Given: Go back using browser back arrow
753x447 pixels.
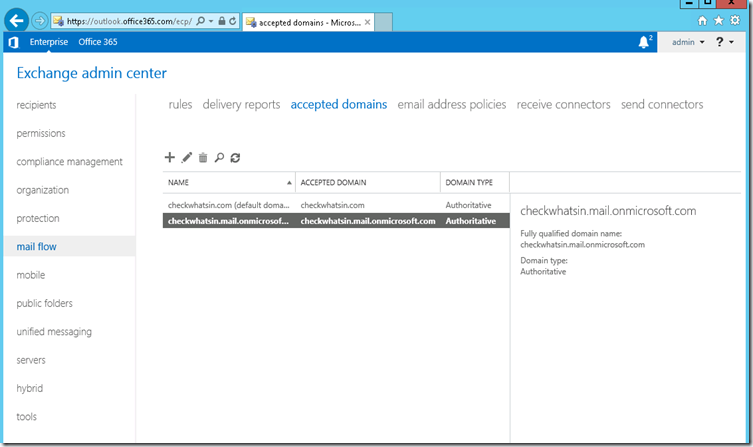Looking at the screenshot, I should [x=16, y=21].
